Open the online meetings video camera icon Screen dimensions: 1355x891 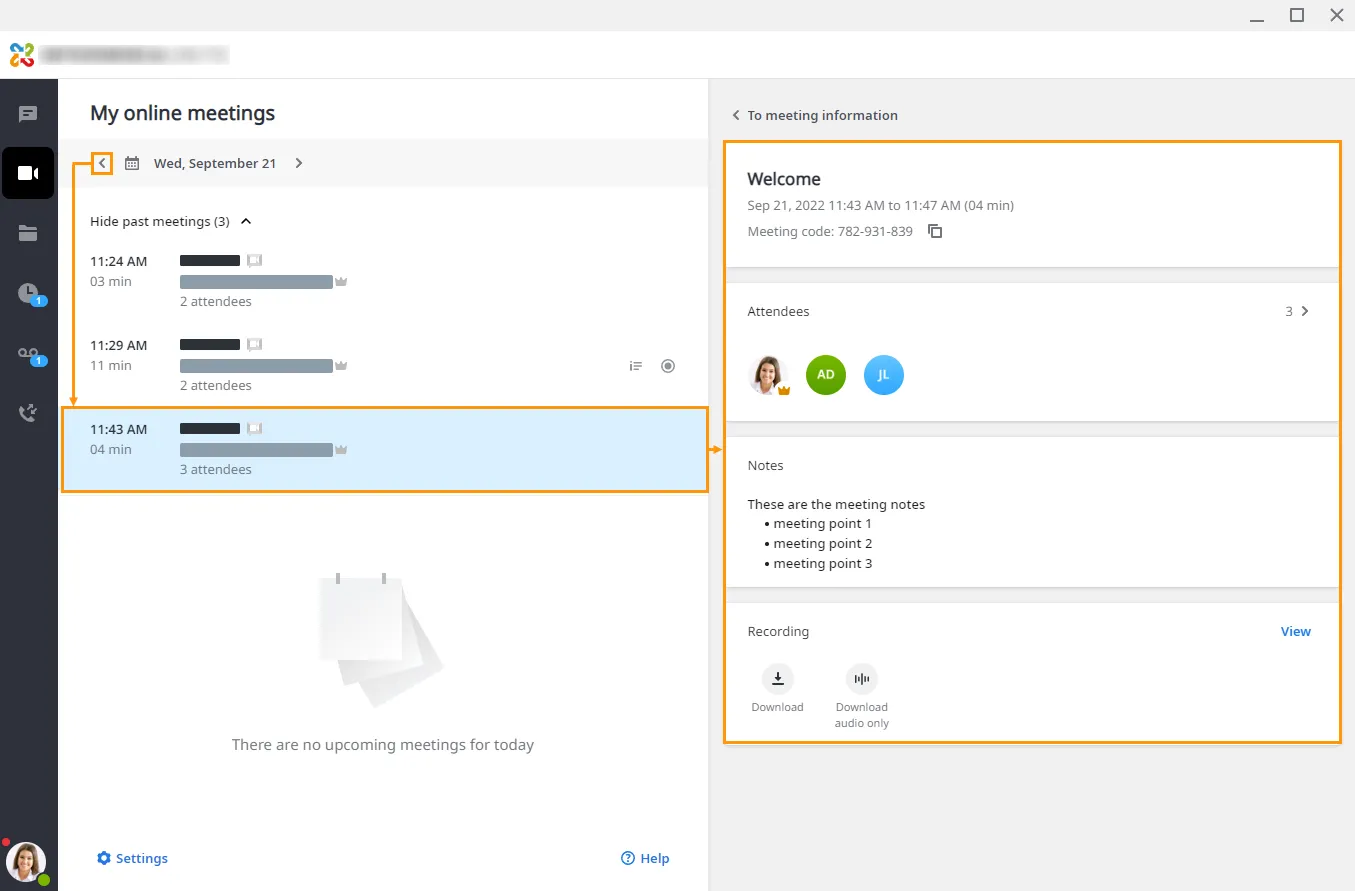(x=28, y=173)
